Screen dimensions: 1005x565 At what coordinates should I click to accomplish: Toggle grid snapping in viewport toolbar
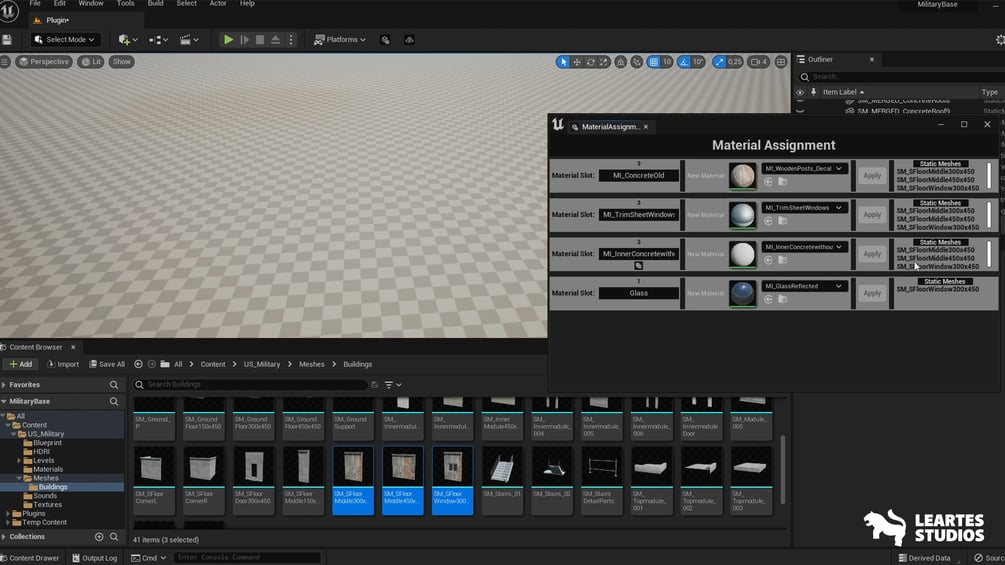[653, 62]
